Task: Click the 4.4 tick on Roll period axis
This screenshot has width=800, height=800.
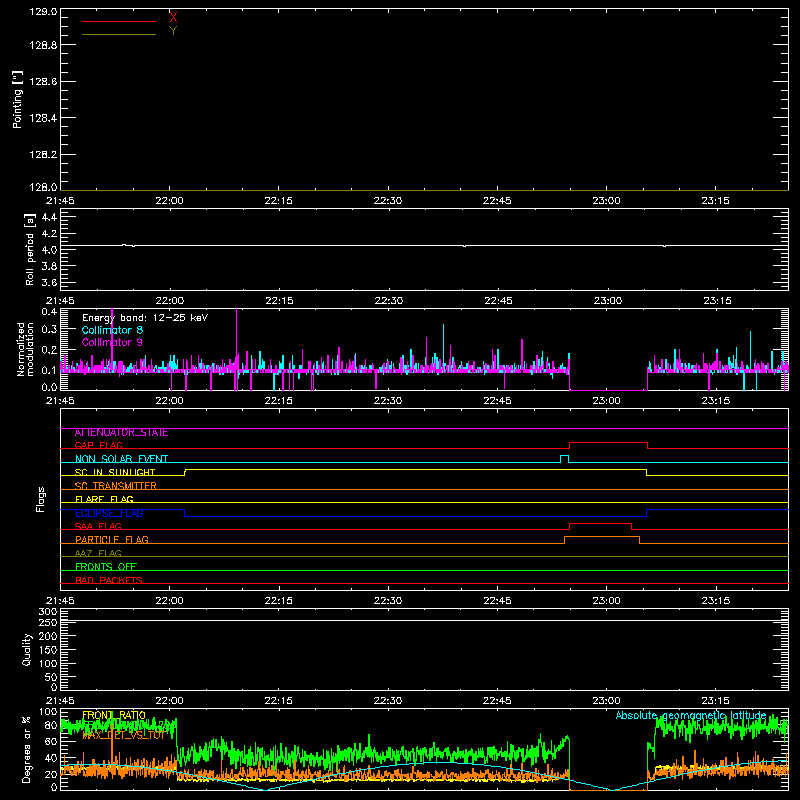Action: [49, 217]
